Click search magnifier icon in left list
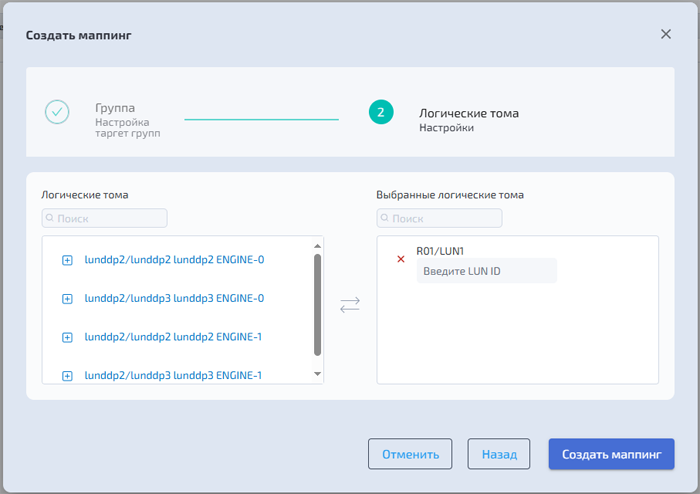700x494 pixels. [50, 218]
